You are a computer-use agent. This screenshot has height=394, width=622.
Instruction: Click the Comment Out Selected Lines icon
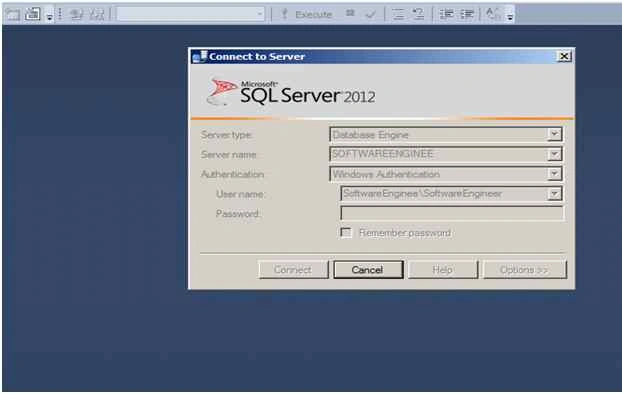[398, 14]
